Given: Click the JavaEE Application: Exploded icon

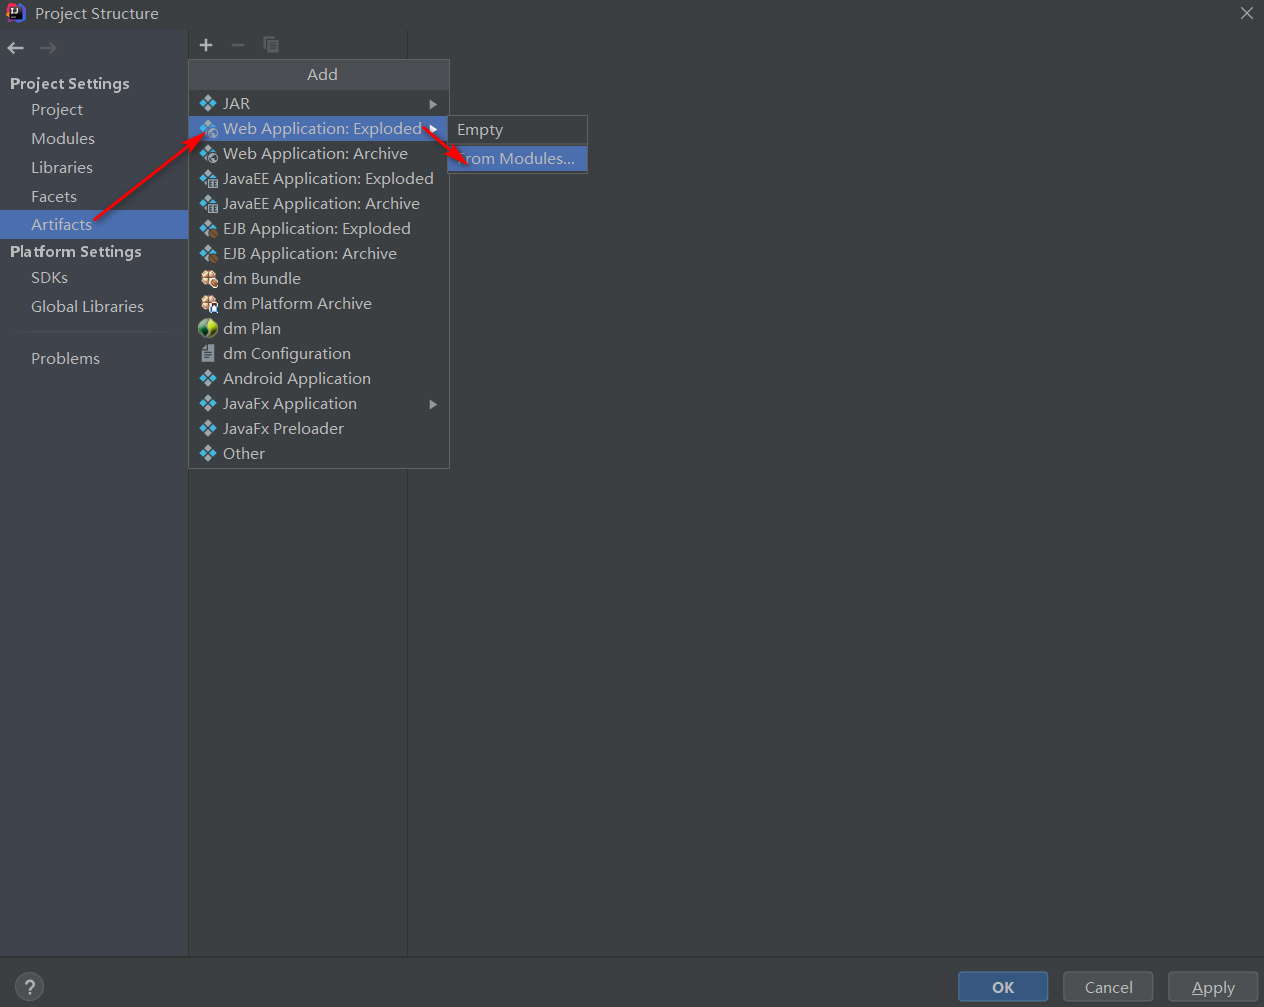Looking at the screenshot, I should click(x=208, y=179).
